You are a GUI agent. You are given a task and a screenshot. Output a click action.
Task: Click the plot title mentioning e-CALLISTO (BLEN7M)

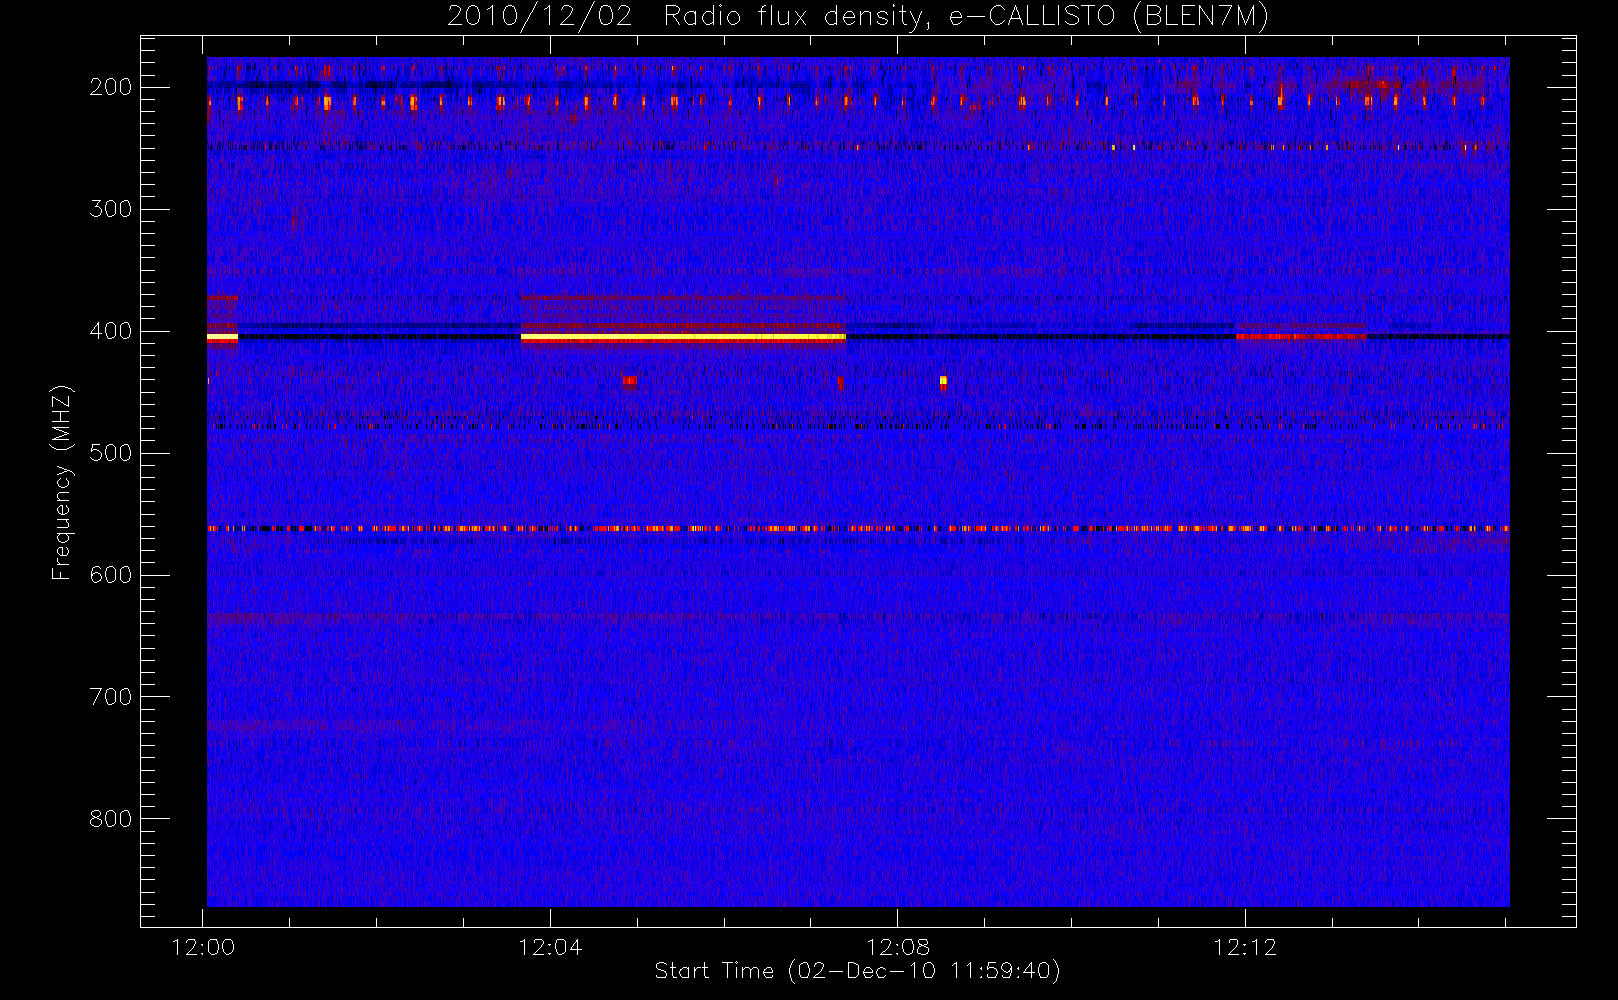pos(857,17)
